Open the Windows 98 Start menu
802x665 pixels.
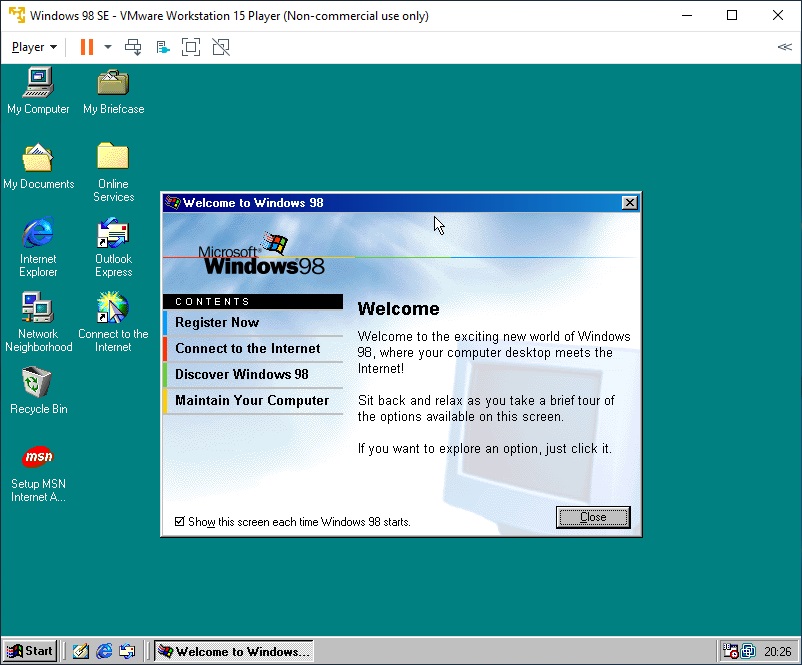pos(30,651)
